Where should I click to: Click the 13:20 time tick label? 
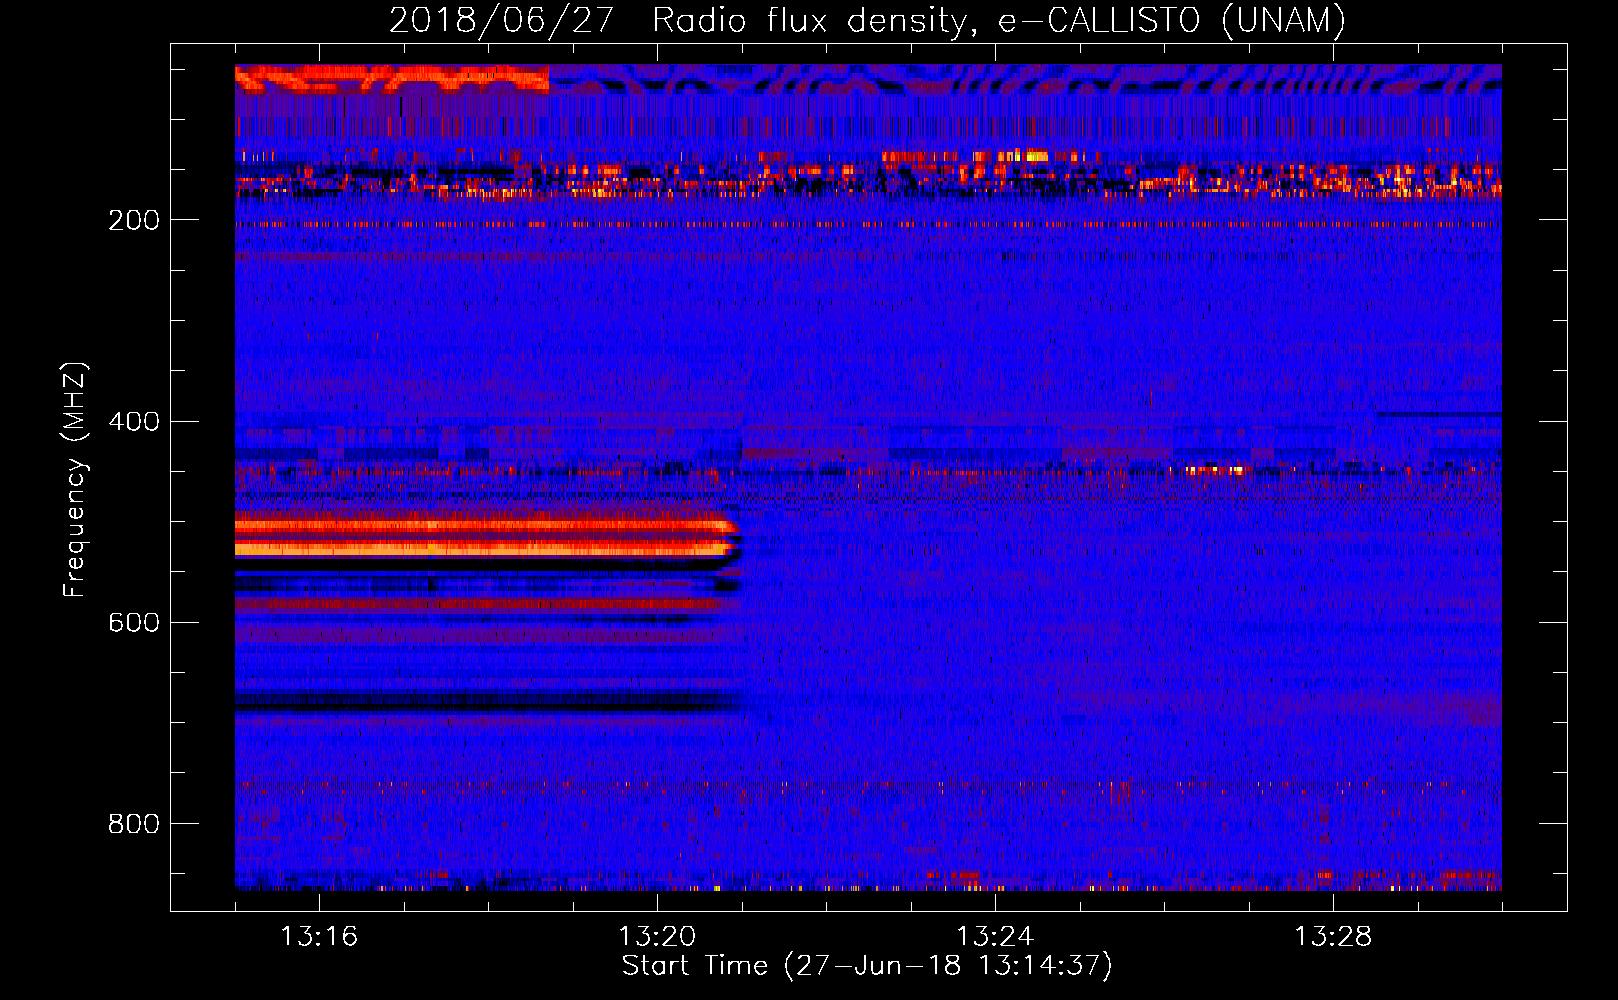[657, 936]
